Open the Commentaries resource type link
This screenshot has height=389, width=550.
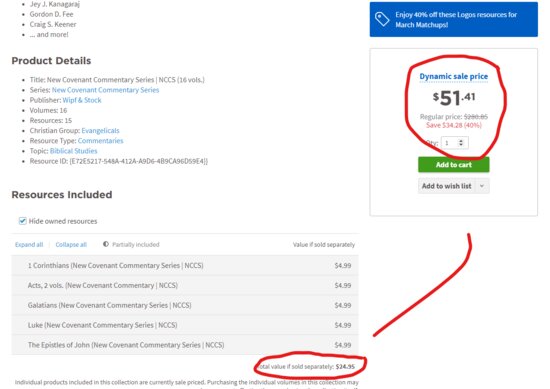pos(100,141)
